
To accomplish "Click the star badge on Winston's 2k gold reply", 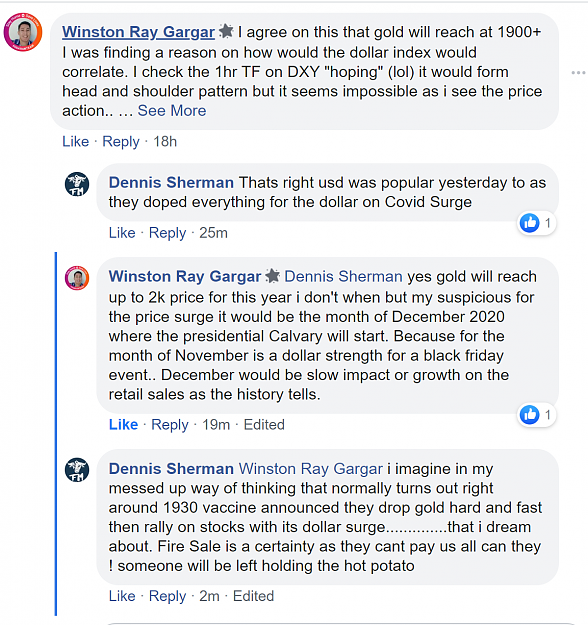I will click(273, 276).
